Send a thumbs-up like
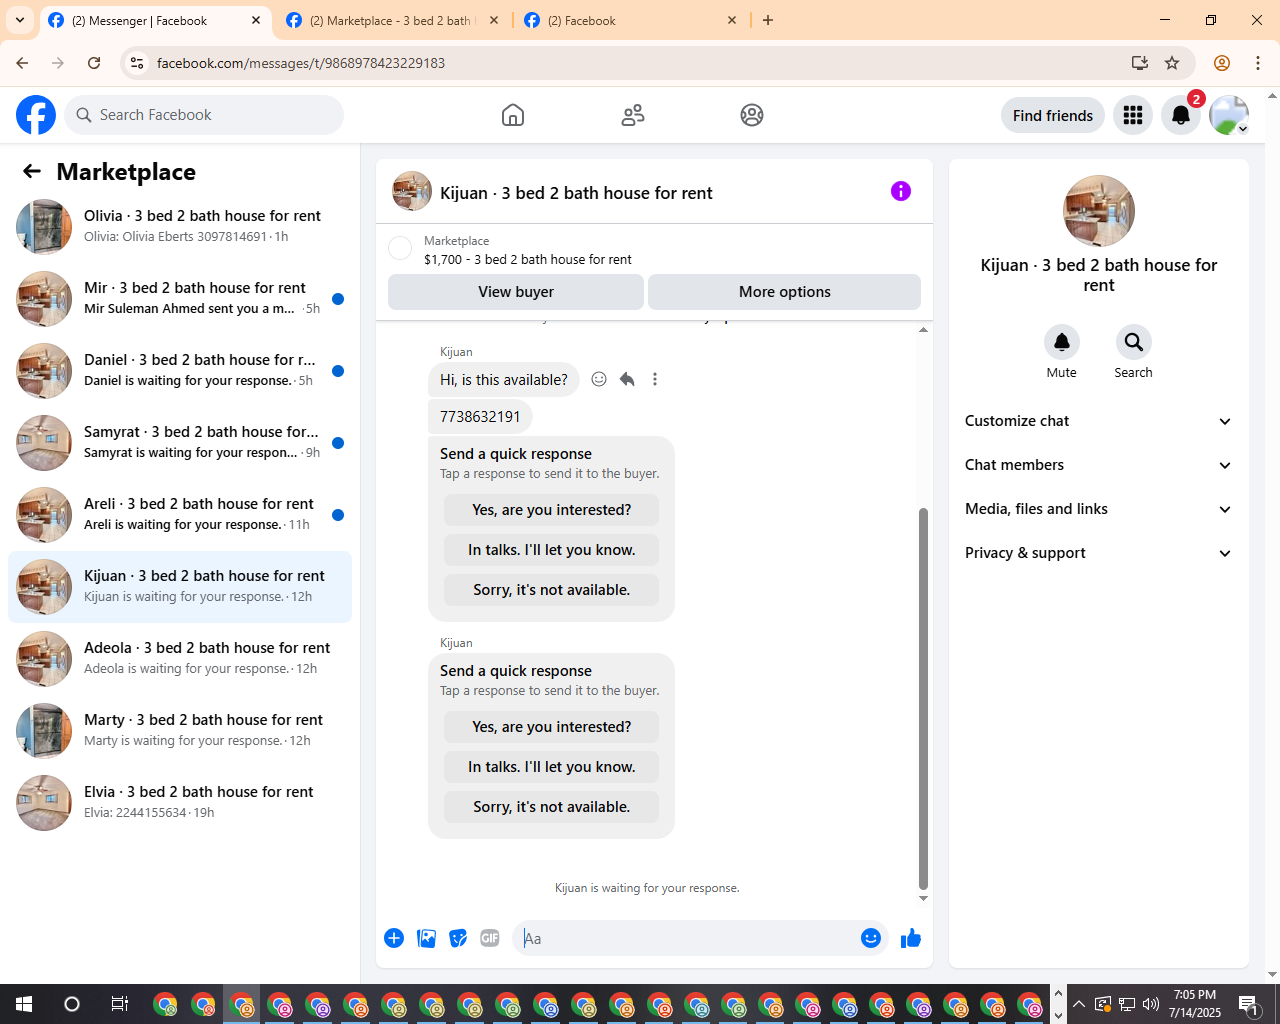 pos(911,938)
